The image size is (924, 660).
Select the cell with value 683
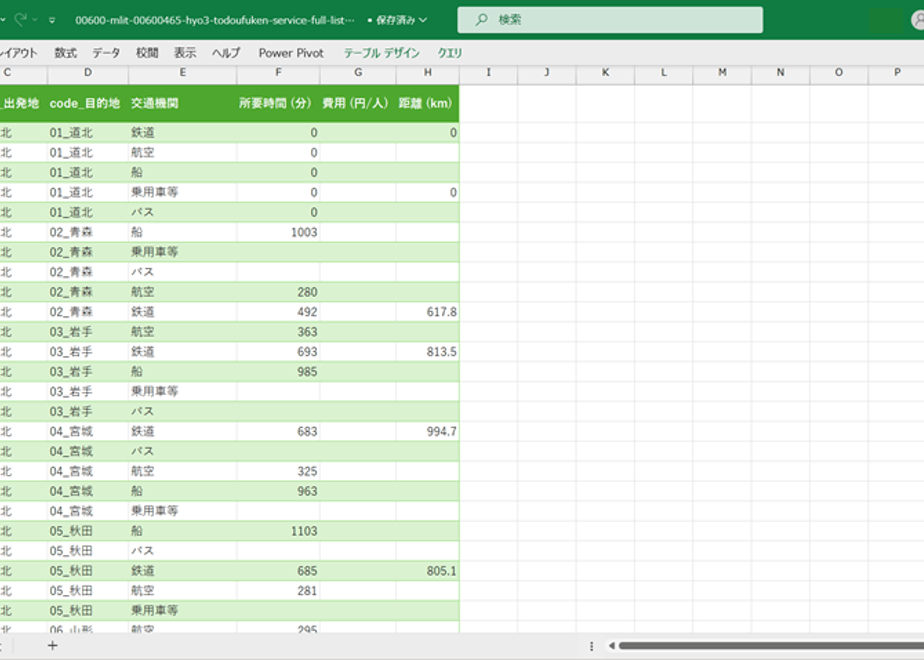coord(278,431)
